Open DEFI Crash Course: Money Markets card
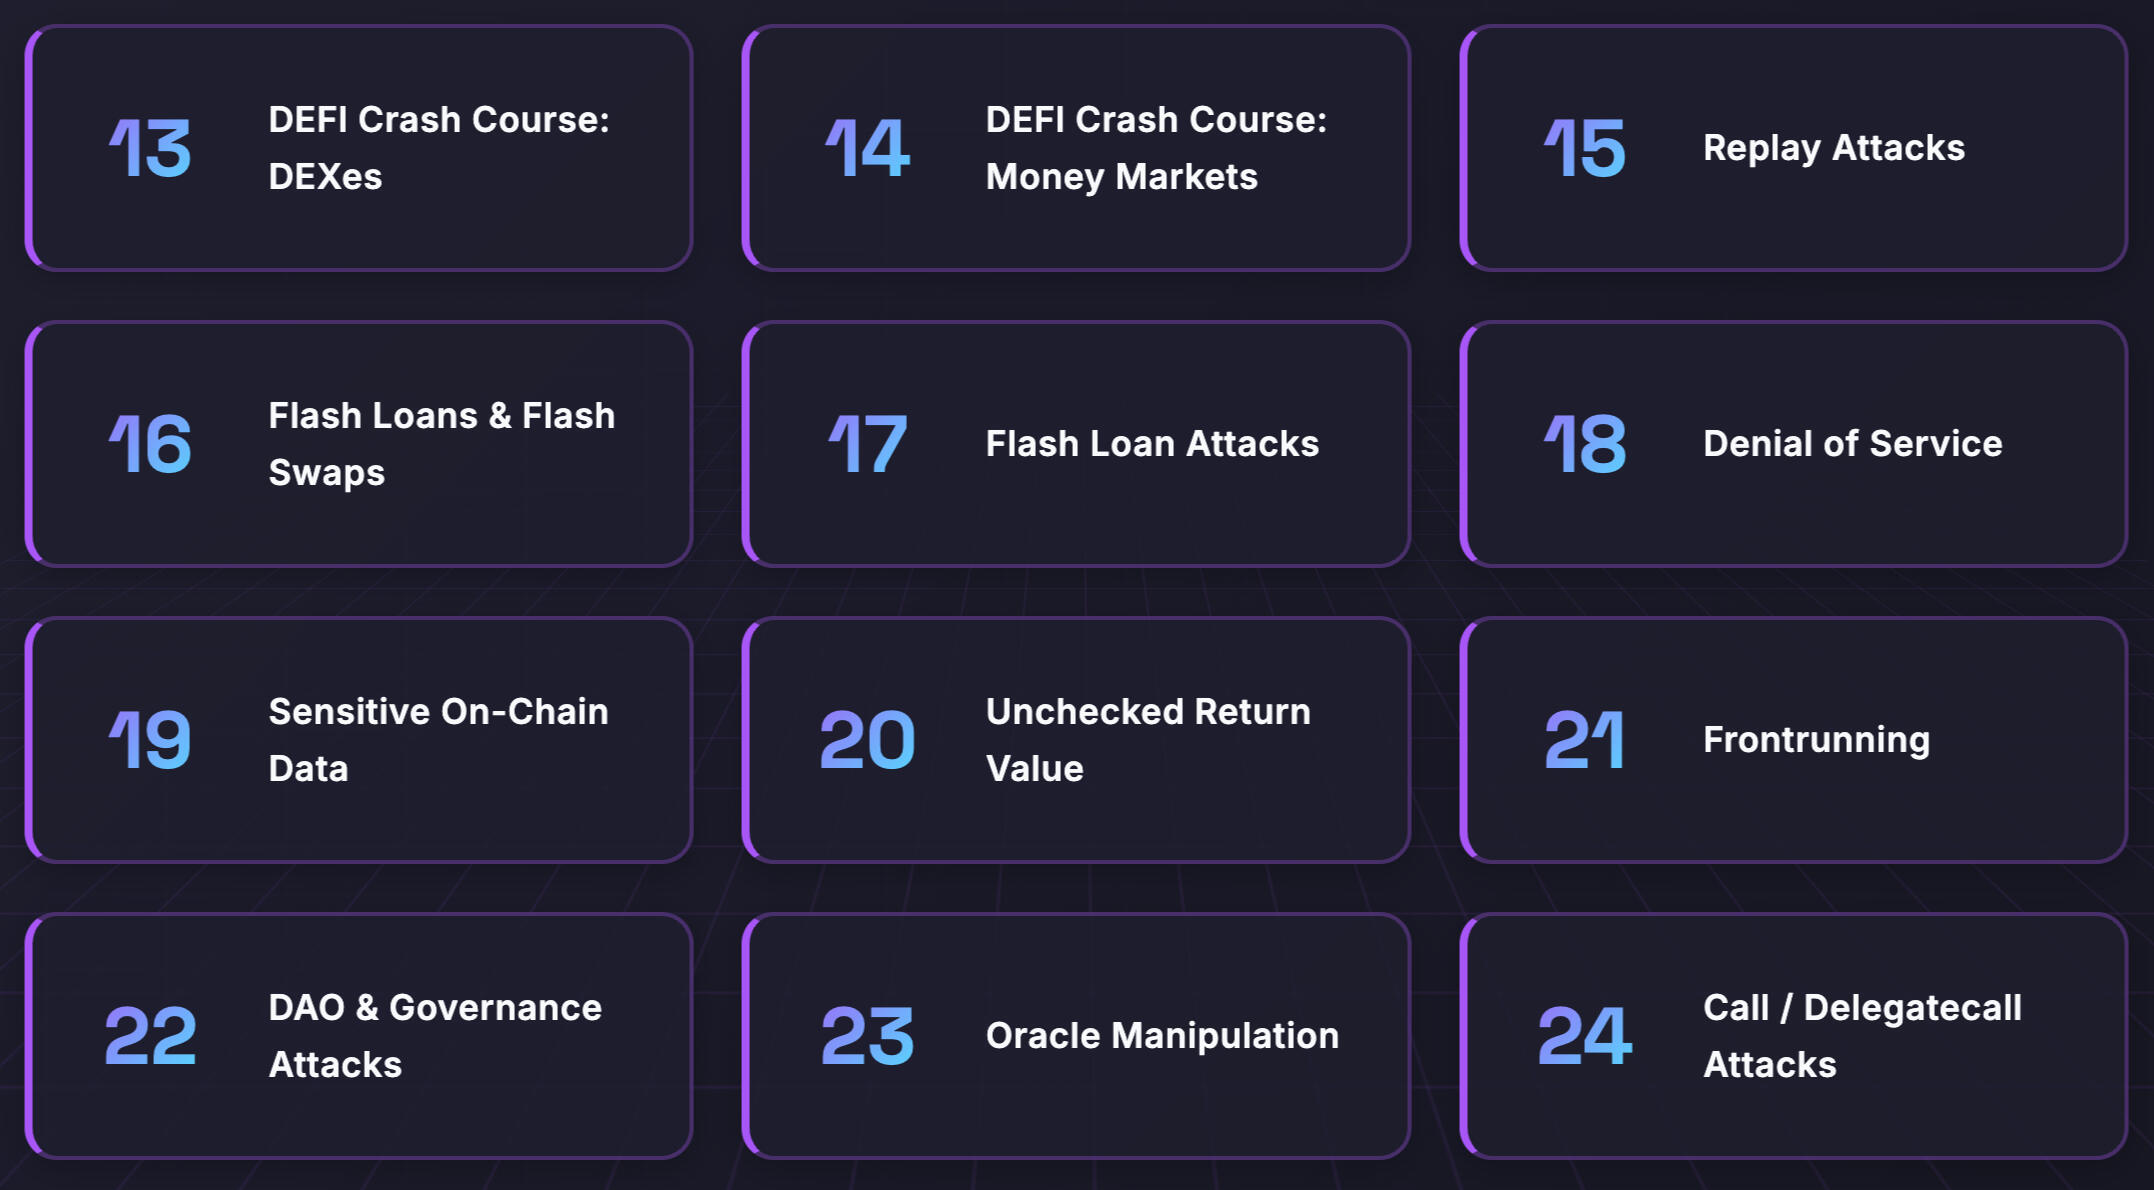This screenshot has width=2154, height=1190. click(x=1155, y=148)
